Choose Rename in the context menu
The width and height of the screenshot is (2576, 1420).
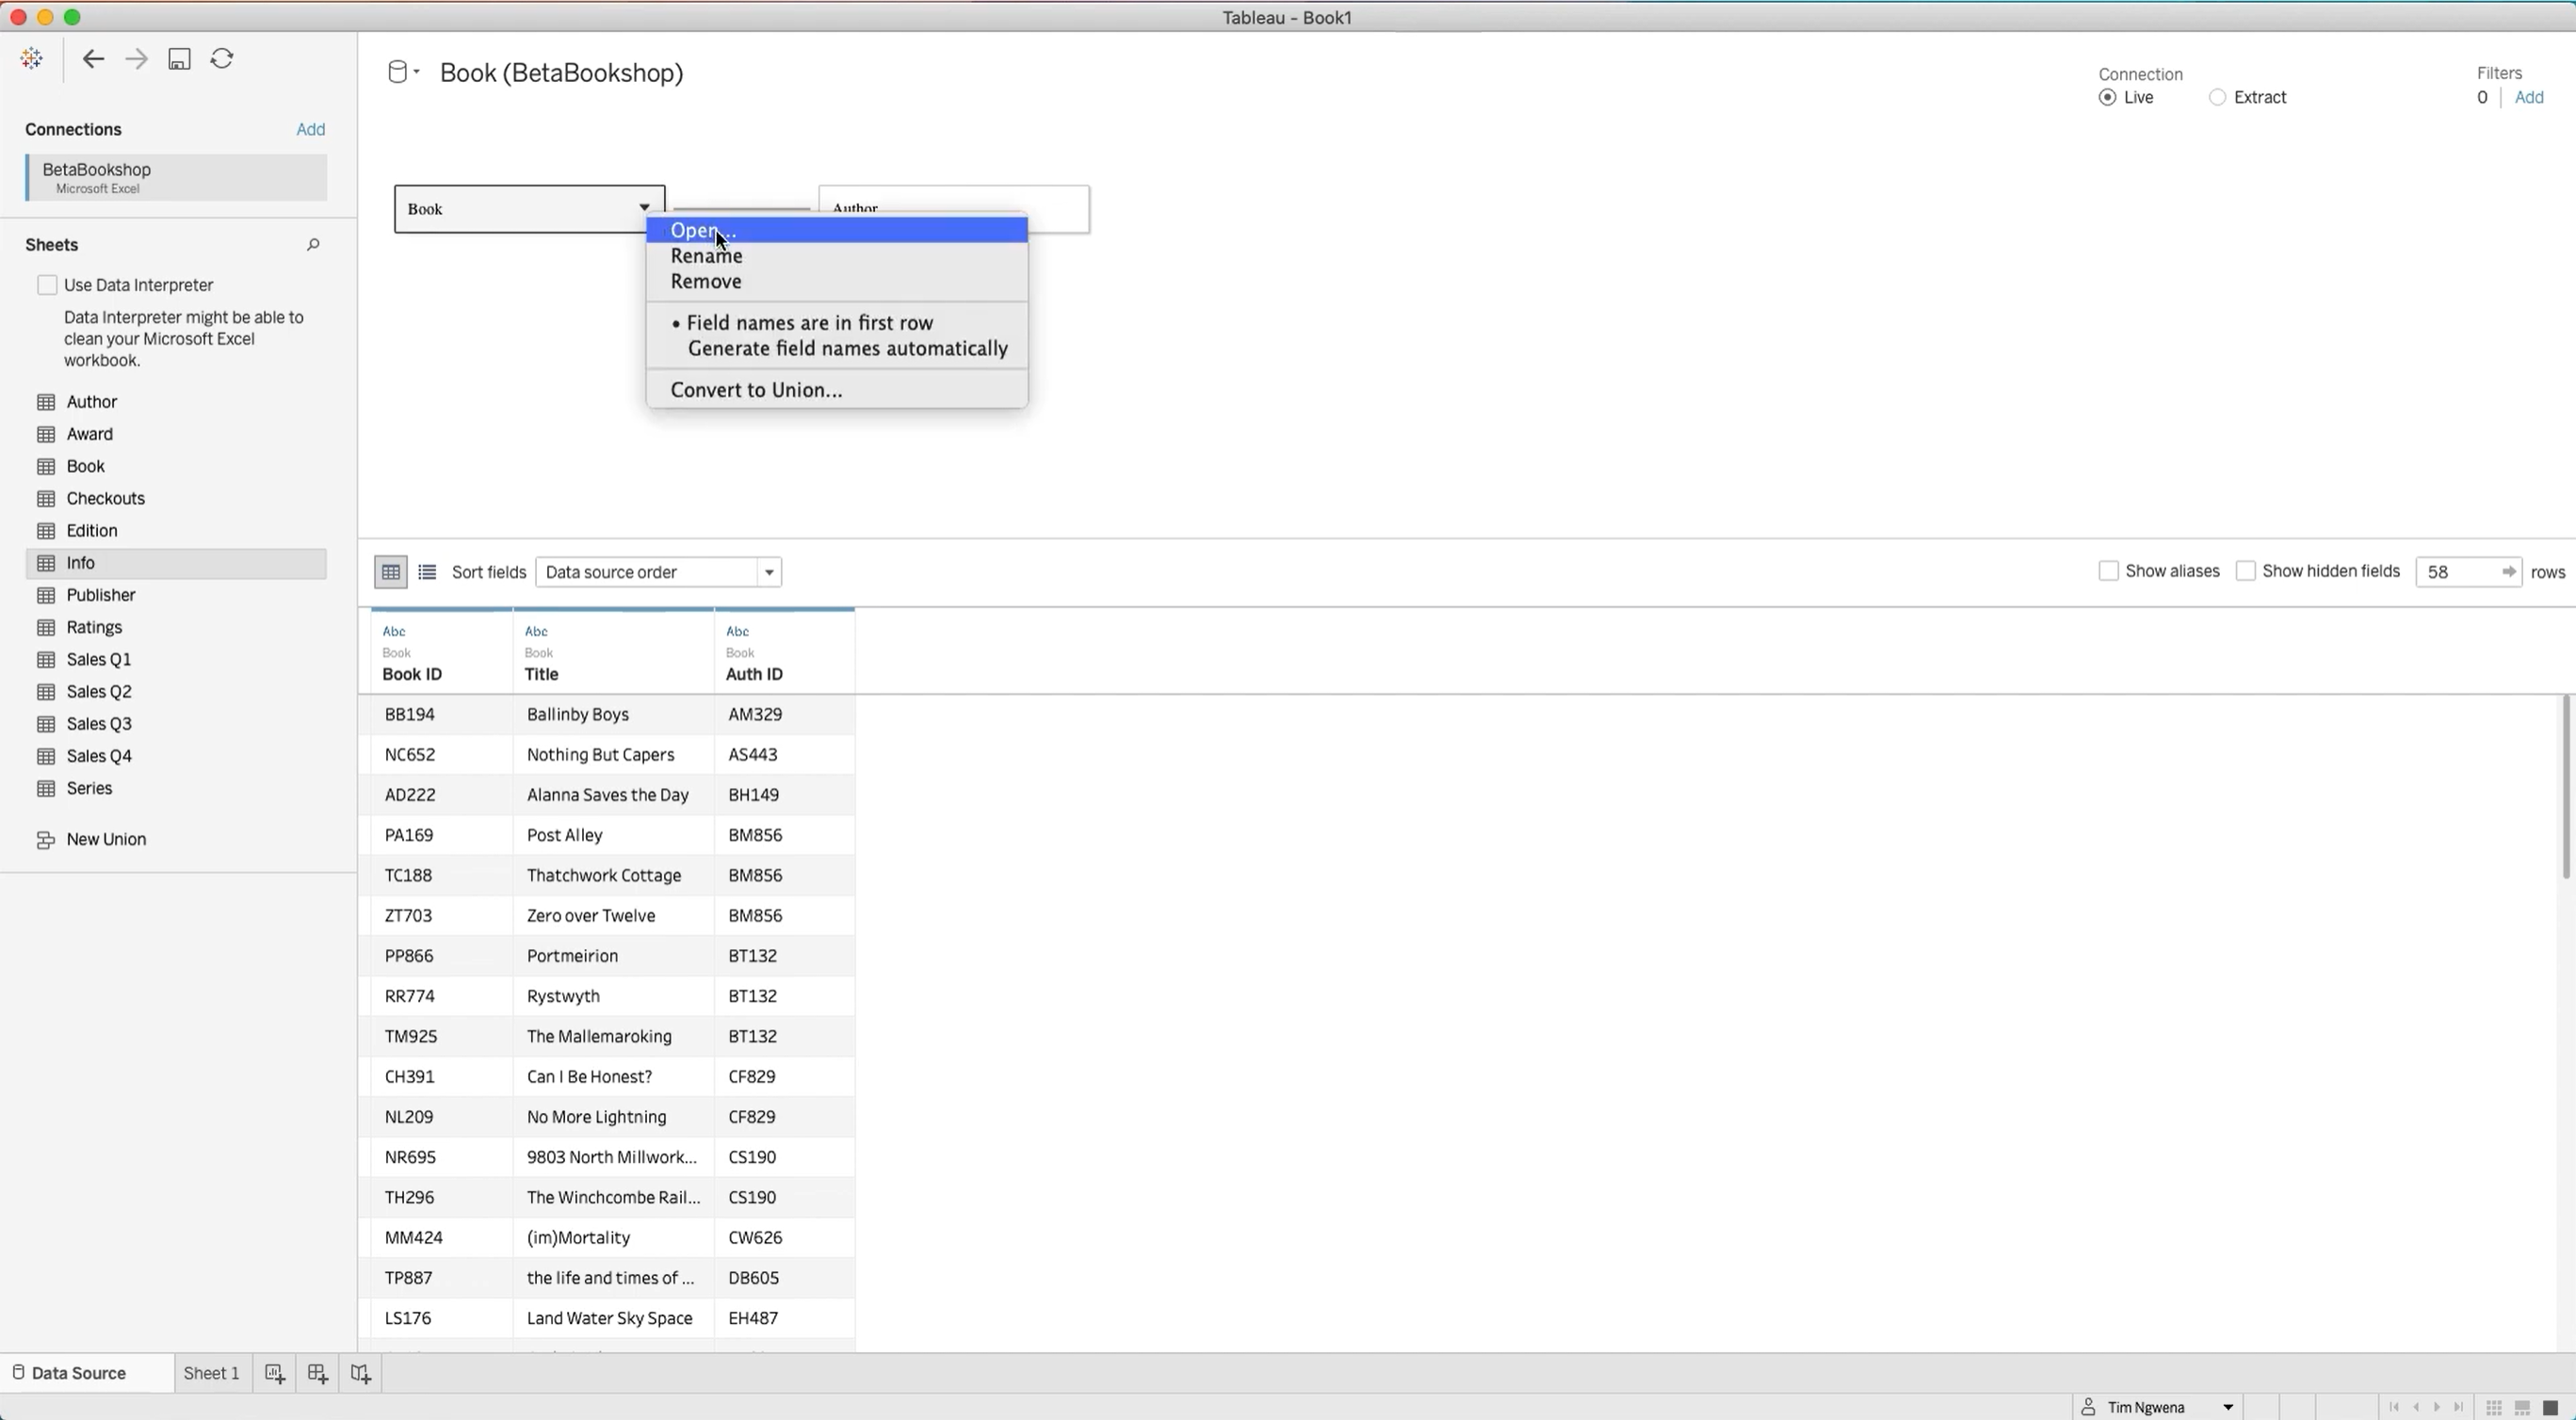point(836,256)
